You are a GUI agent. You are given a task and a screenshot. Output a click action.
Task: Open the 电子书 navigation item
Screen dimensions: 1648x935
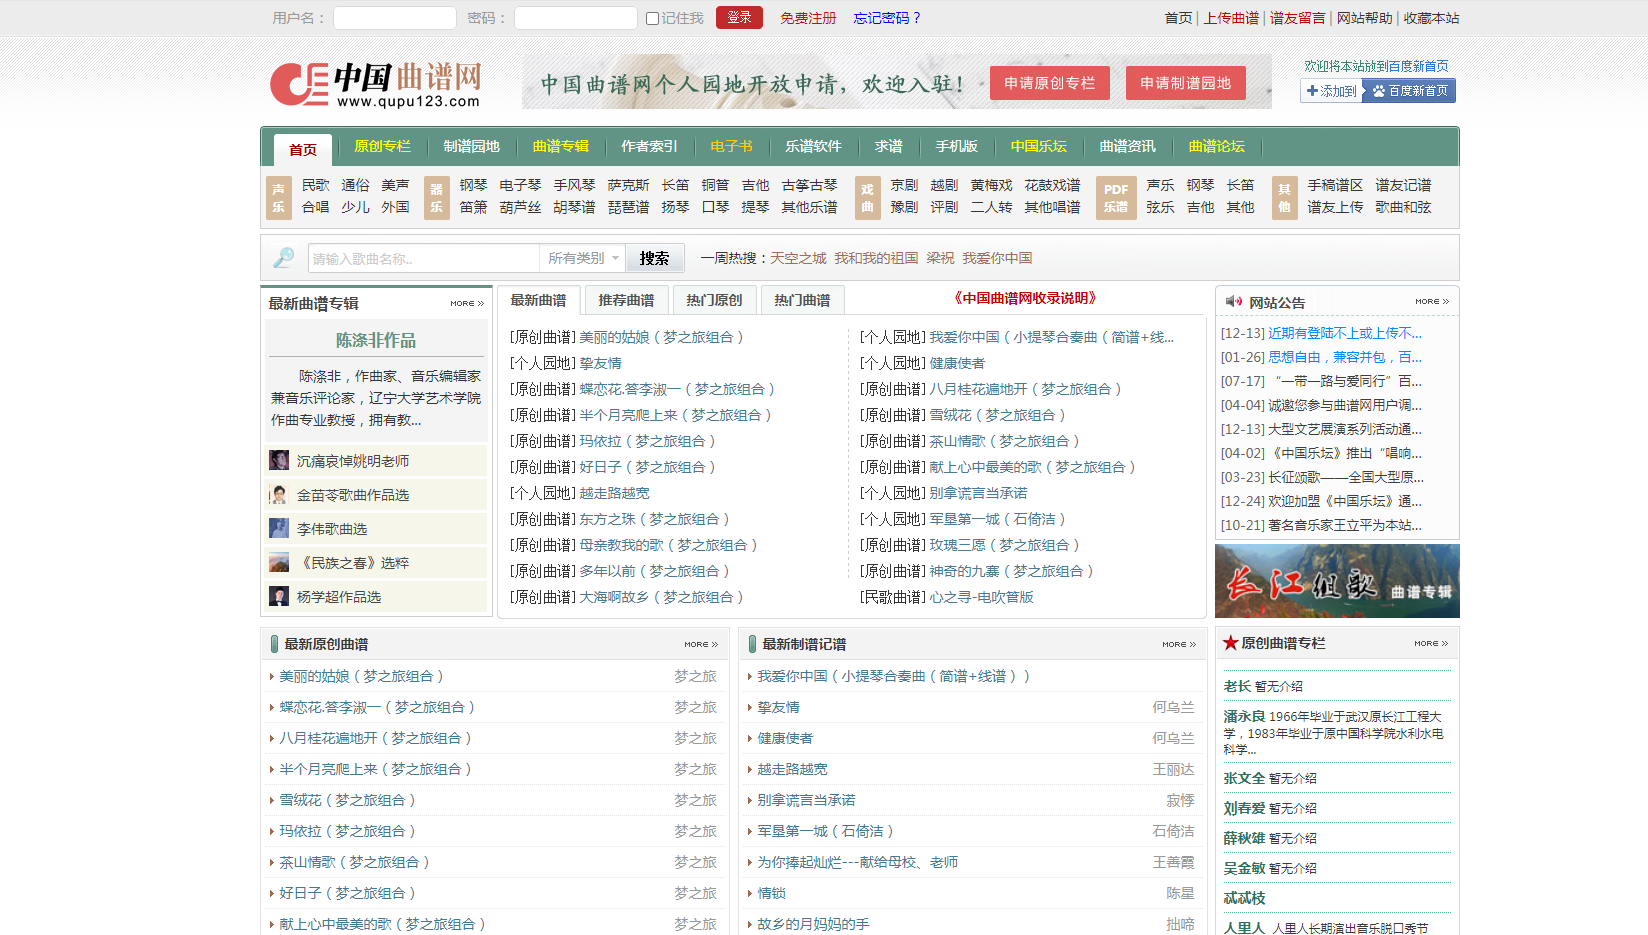(731, 146)
